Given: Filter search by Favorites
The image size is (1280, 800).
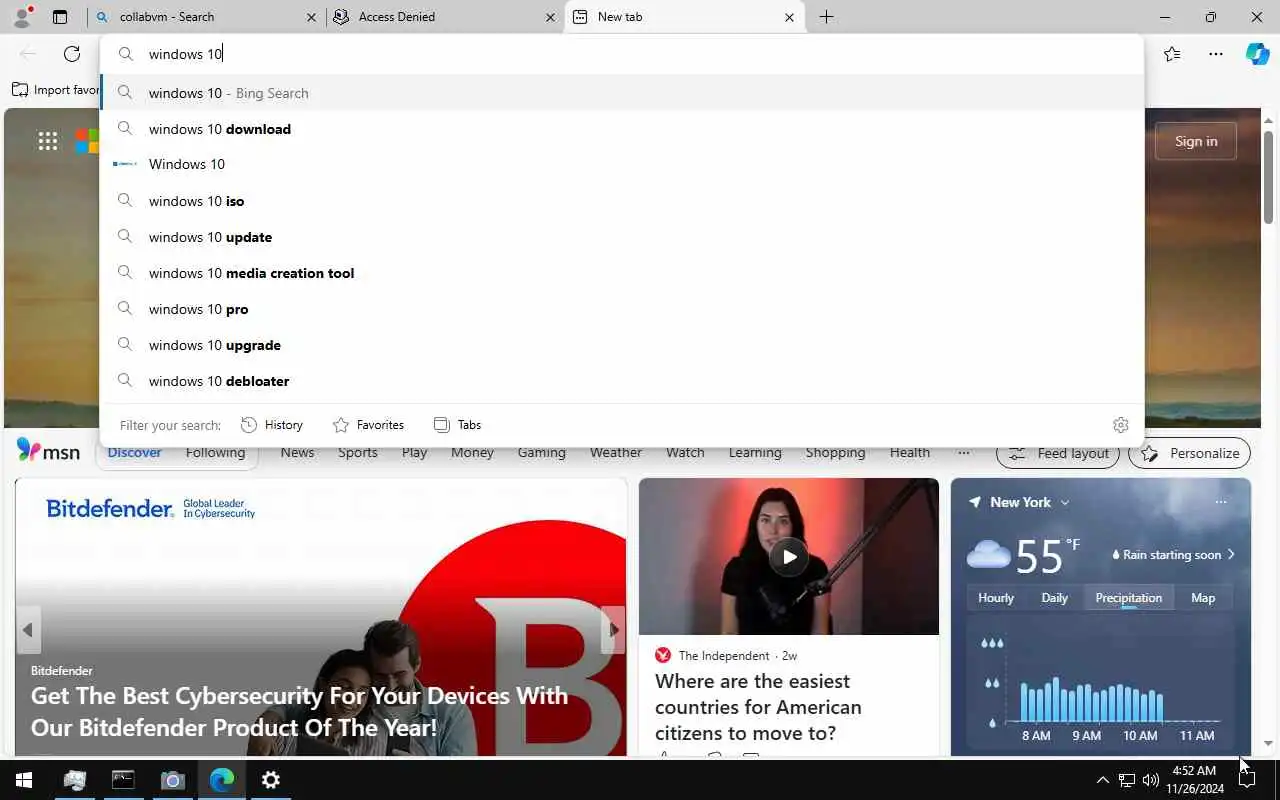Looking at the screenshot, I should [368, 425].
